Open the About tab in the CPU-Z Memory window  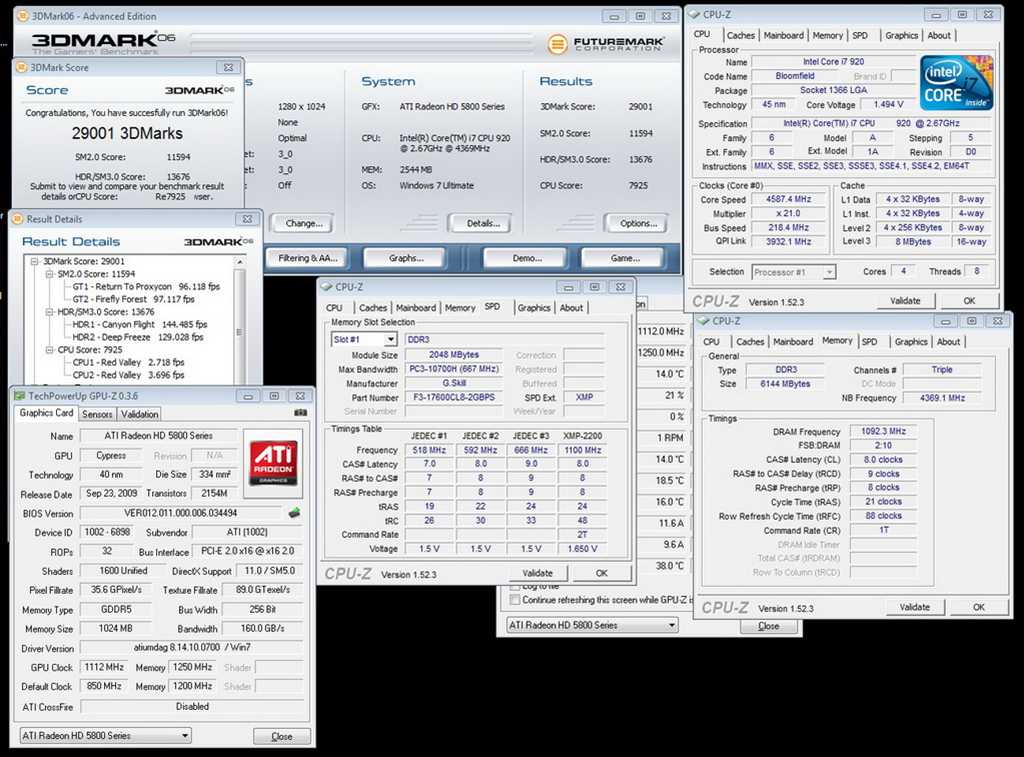pos(948,342)
